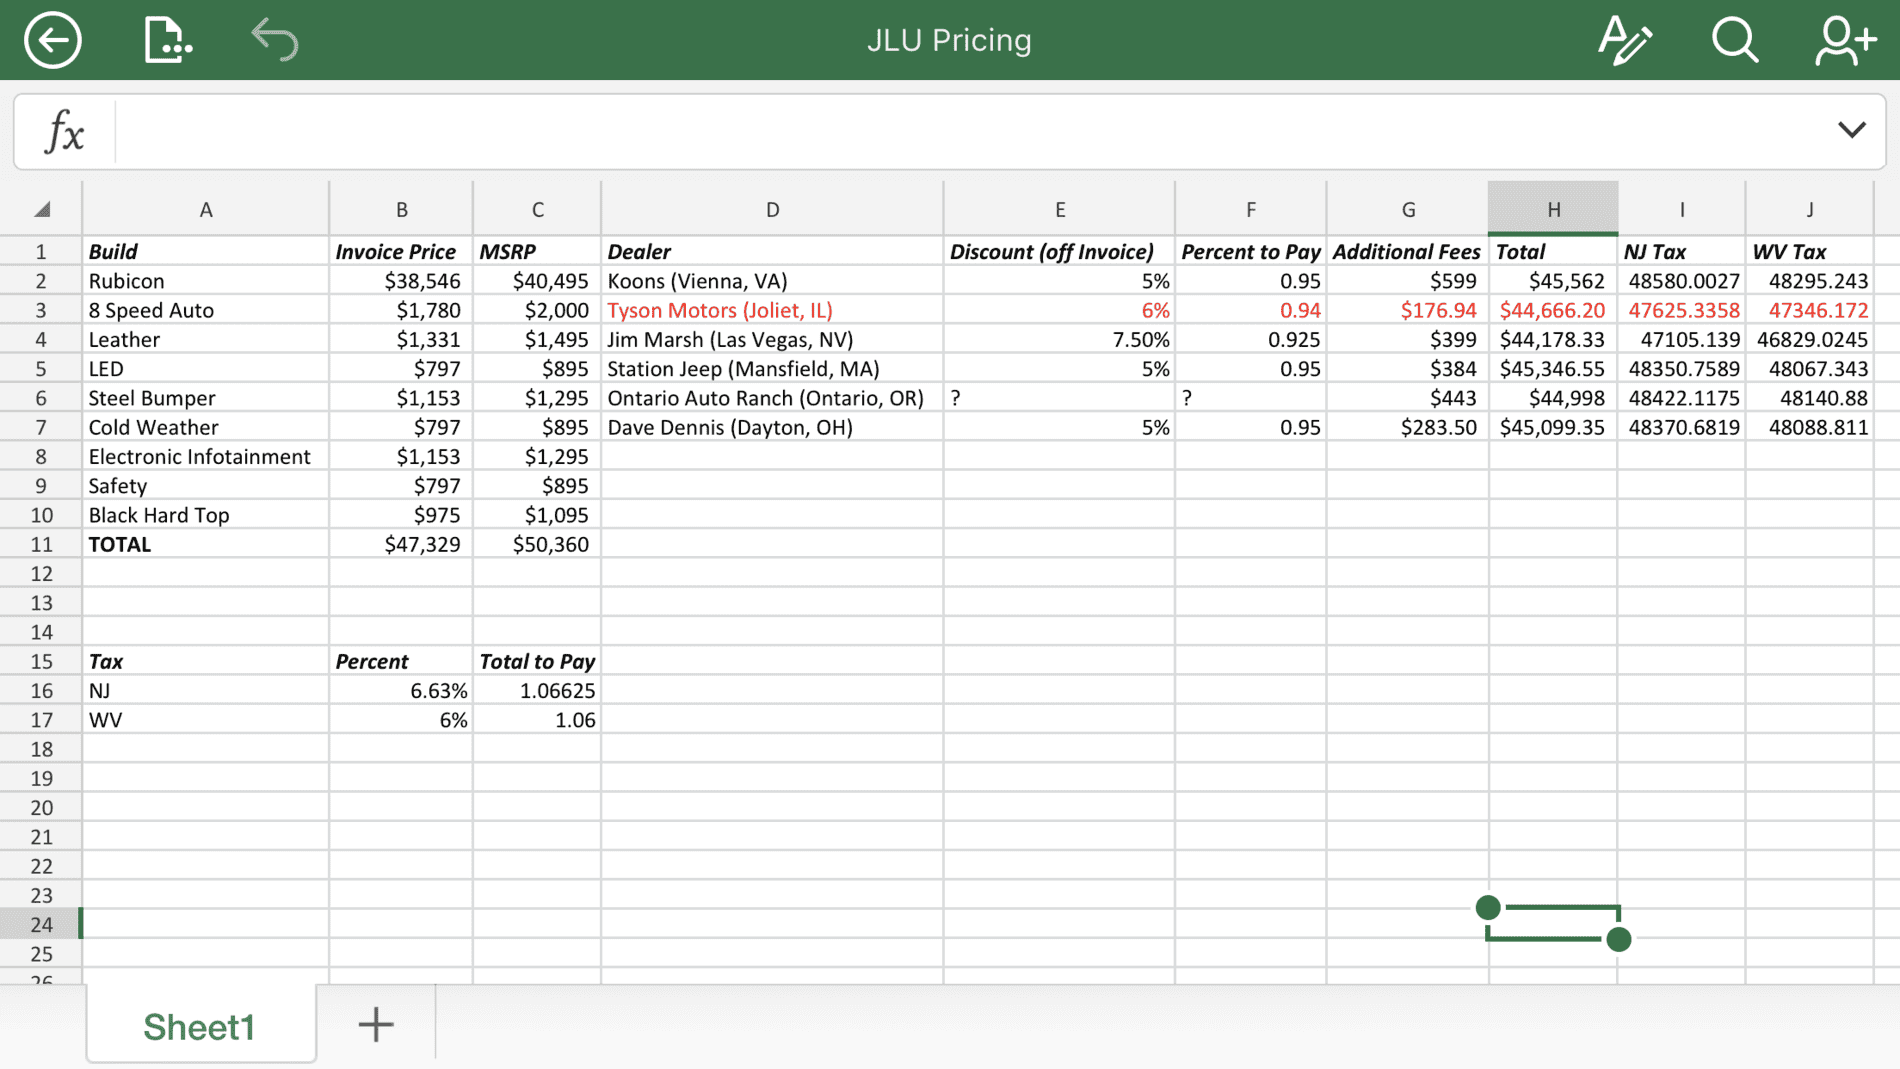Select the $283.50 fees cell
Screen dimensions: 1900x1069
1407,427
